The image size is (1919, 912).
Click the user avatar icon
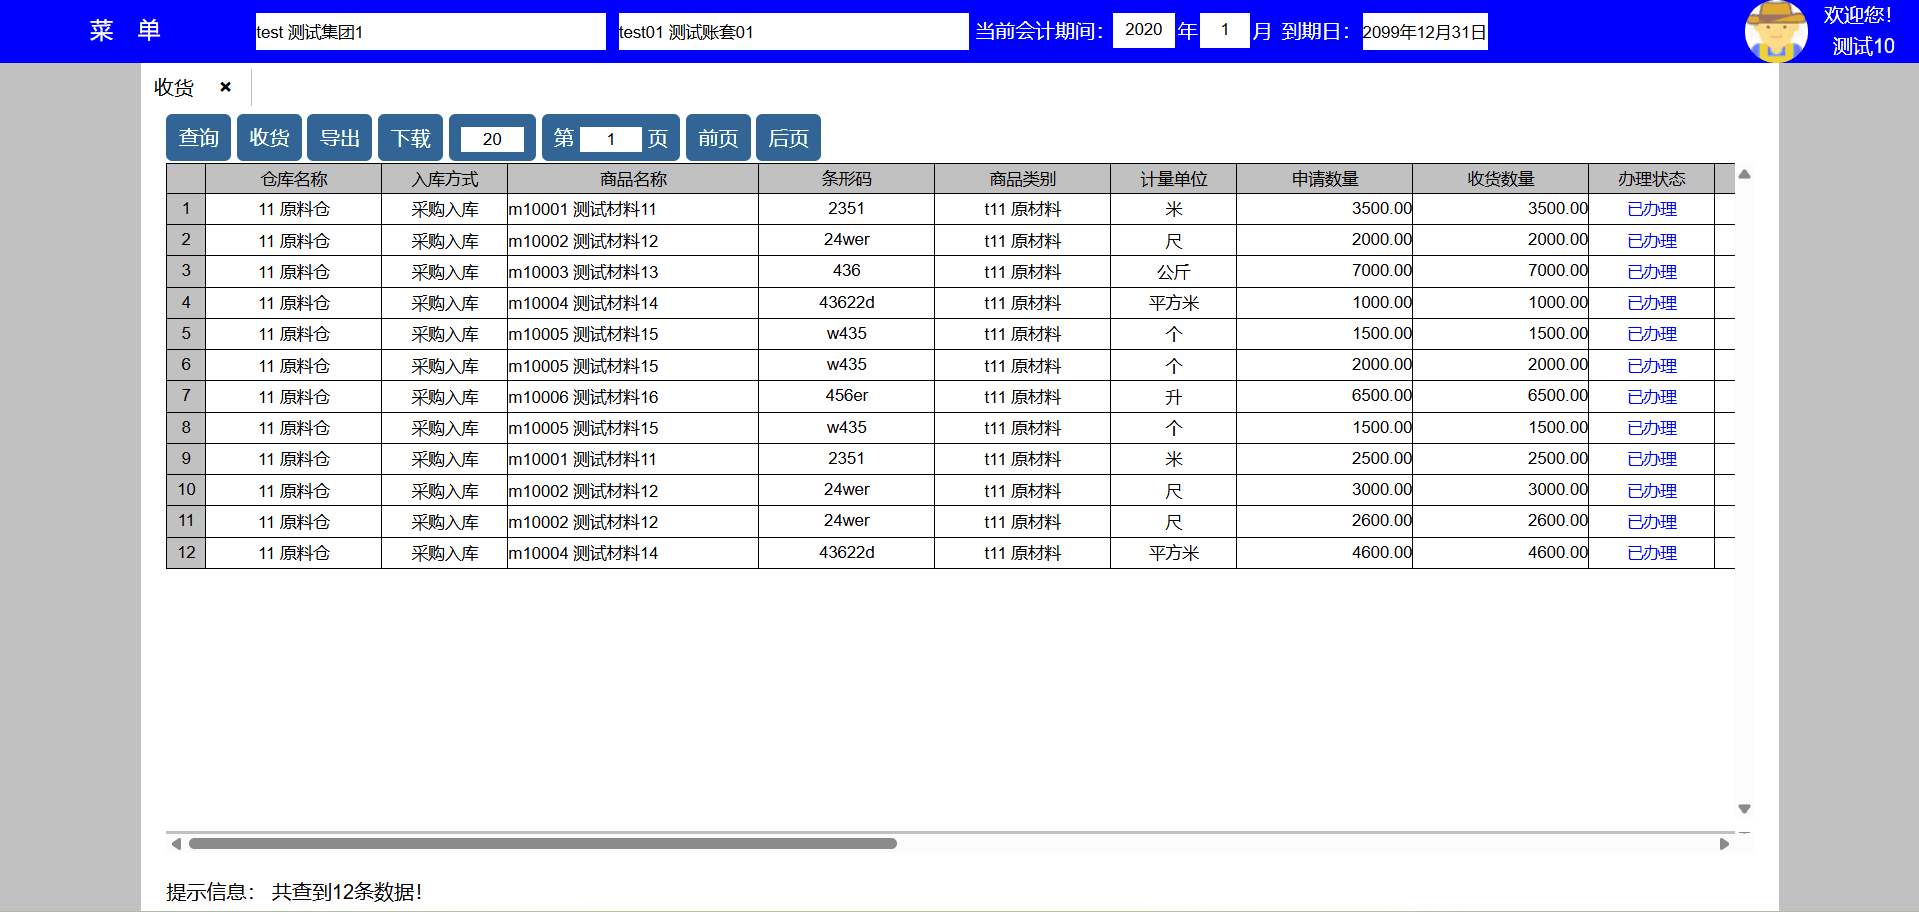(x=1775, y=31)
